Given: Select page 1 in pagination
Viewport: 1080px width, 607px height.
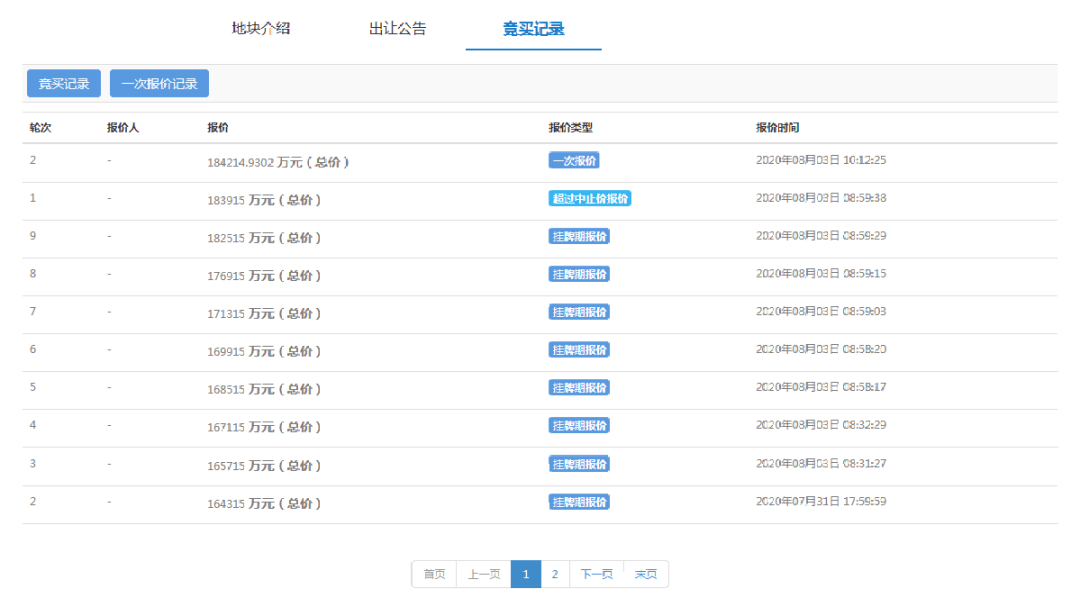Looking at the screenshot, I should click(526, 574).
